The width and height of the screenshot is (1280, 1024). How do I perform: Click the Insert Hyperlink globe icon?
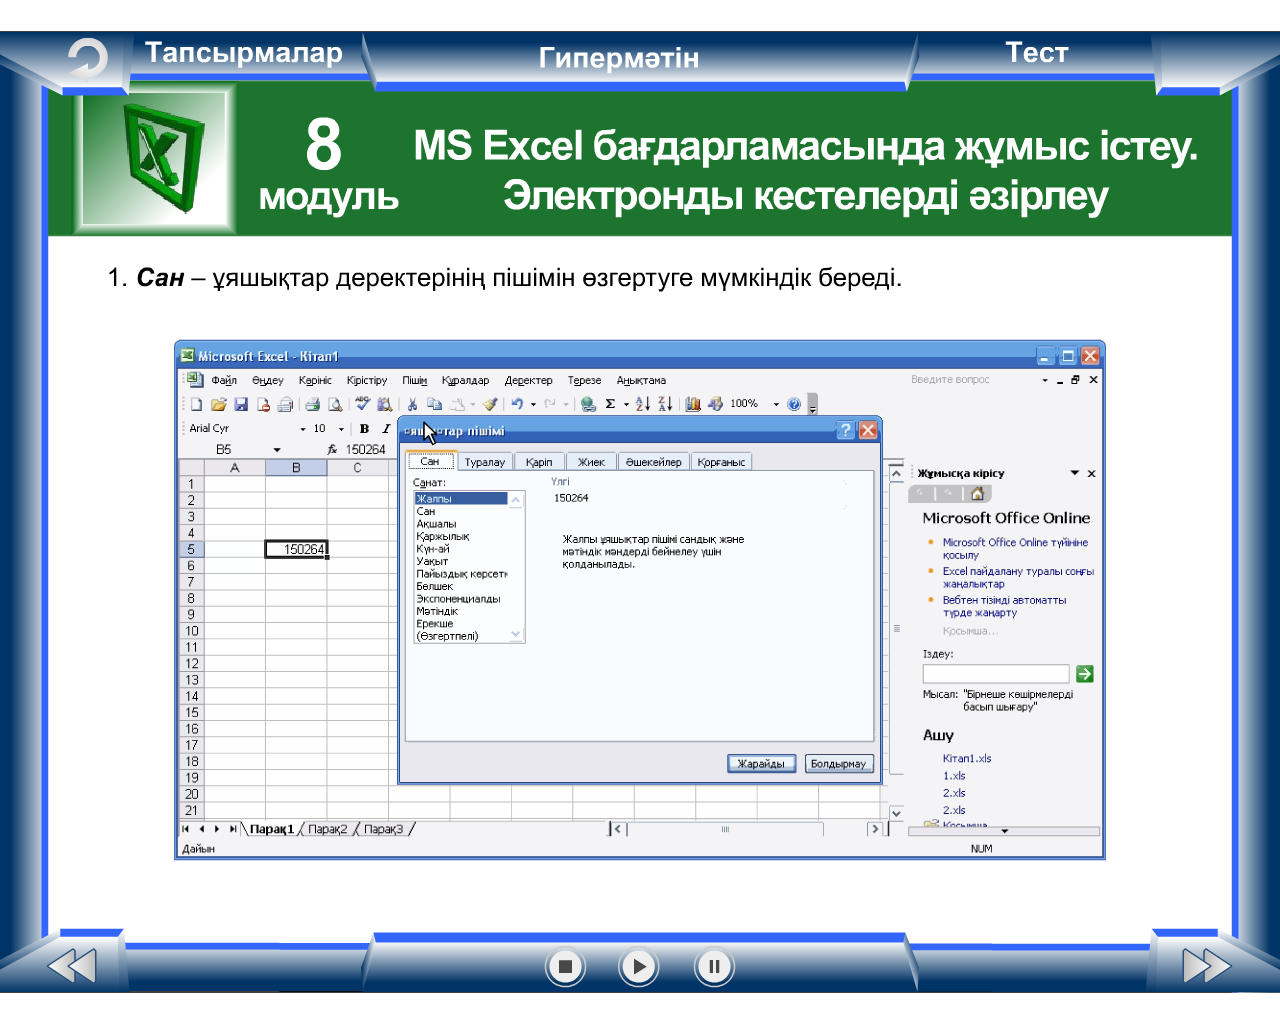coord(589,404)
